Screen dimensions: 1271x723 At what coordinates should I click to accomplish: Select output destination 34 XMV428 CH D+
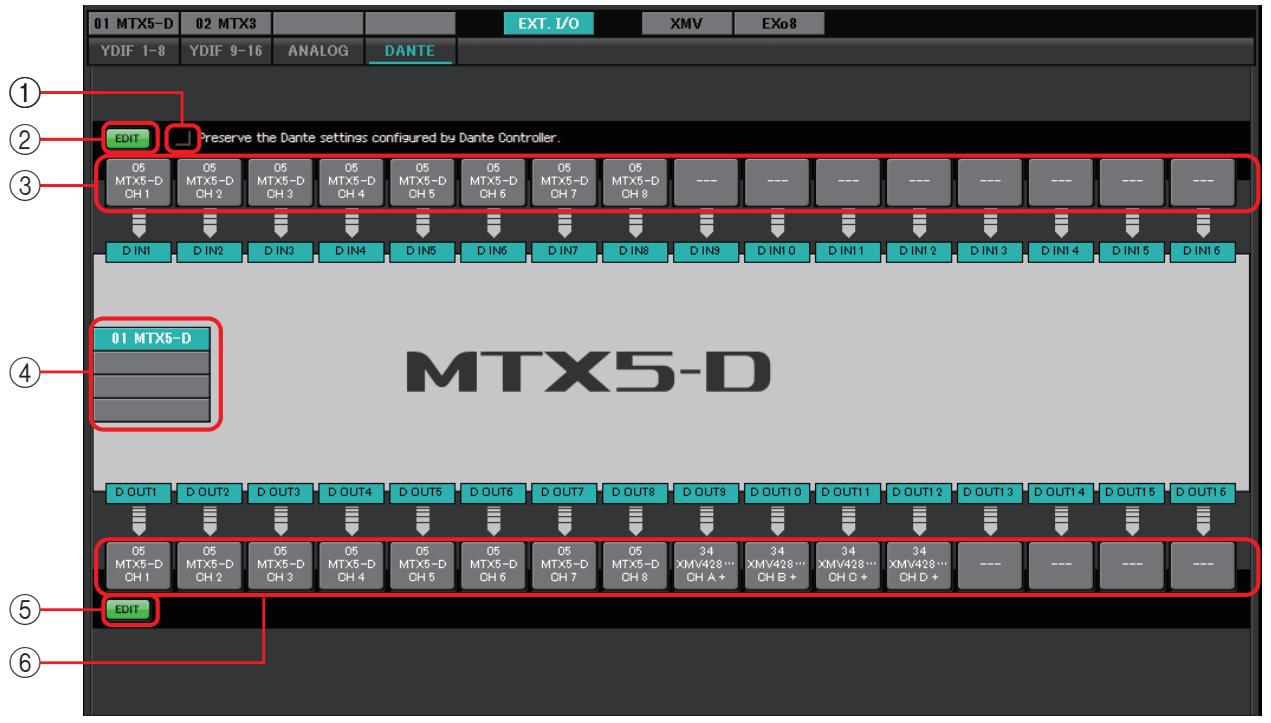tap(920, 566)
